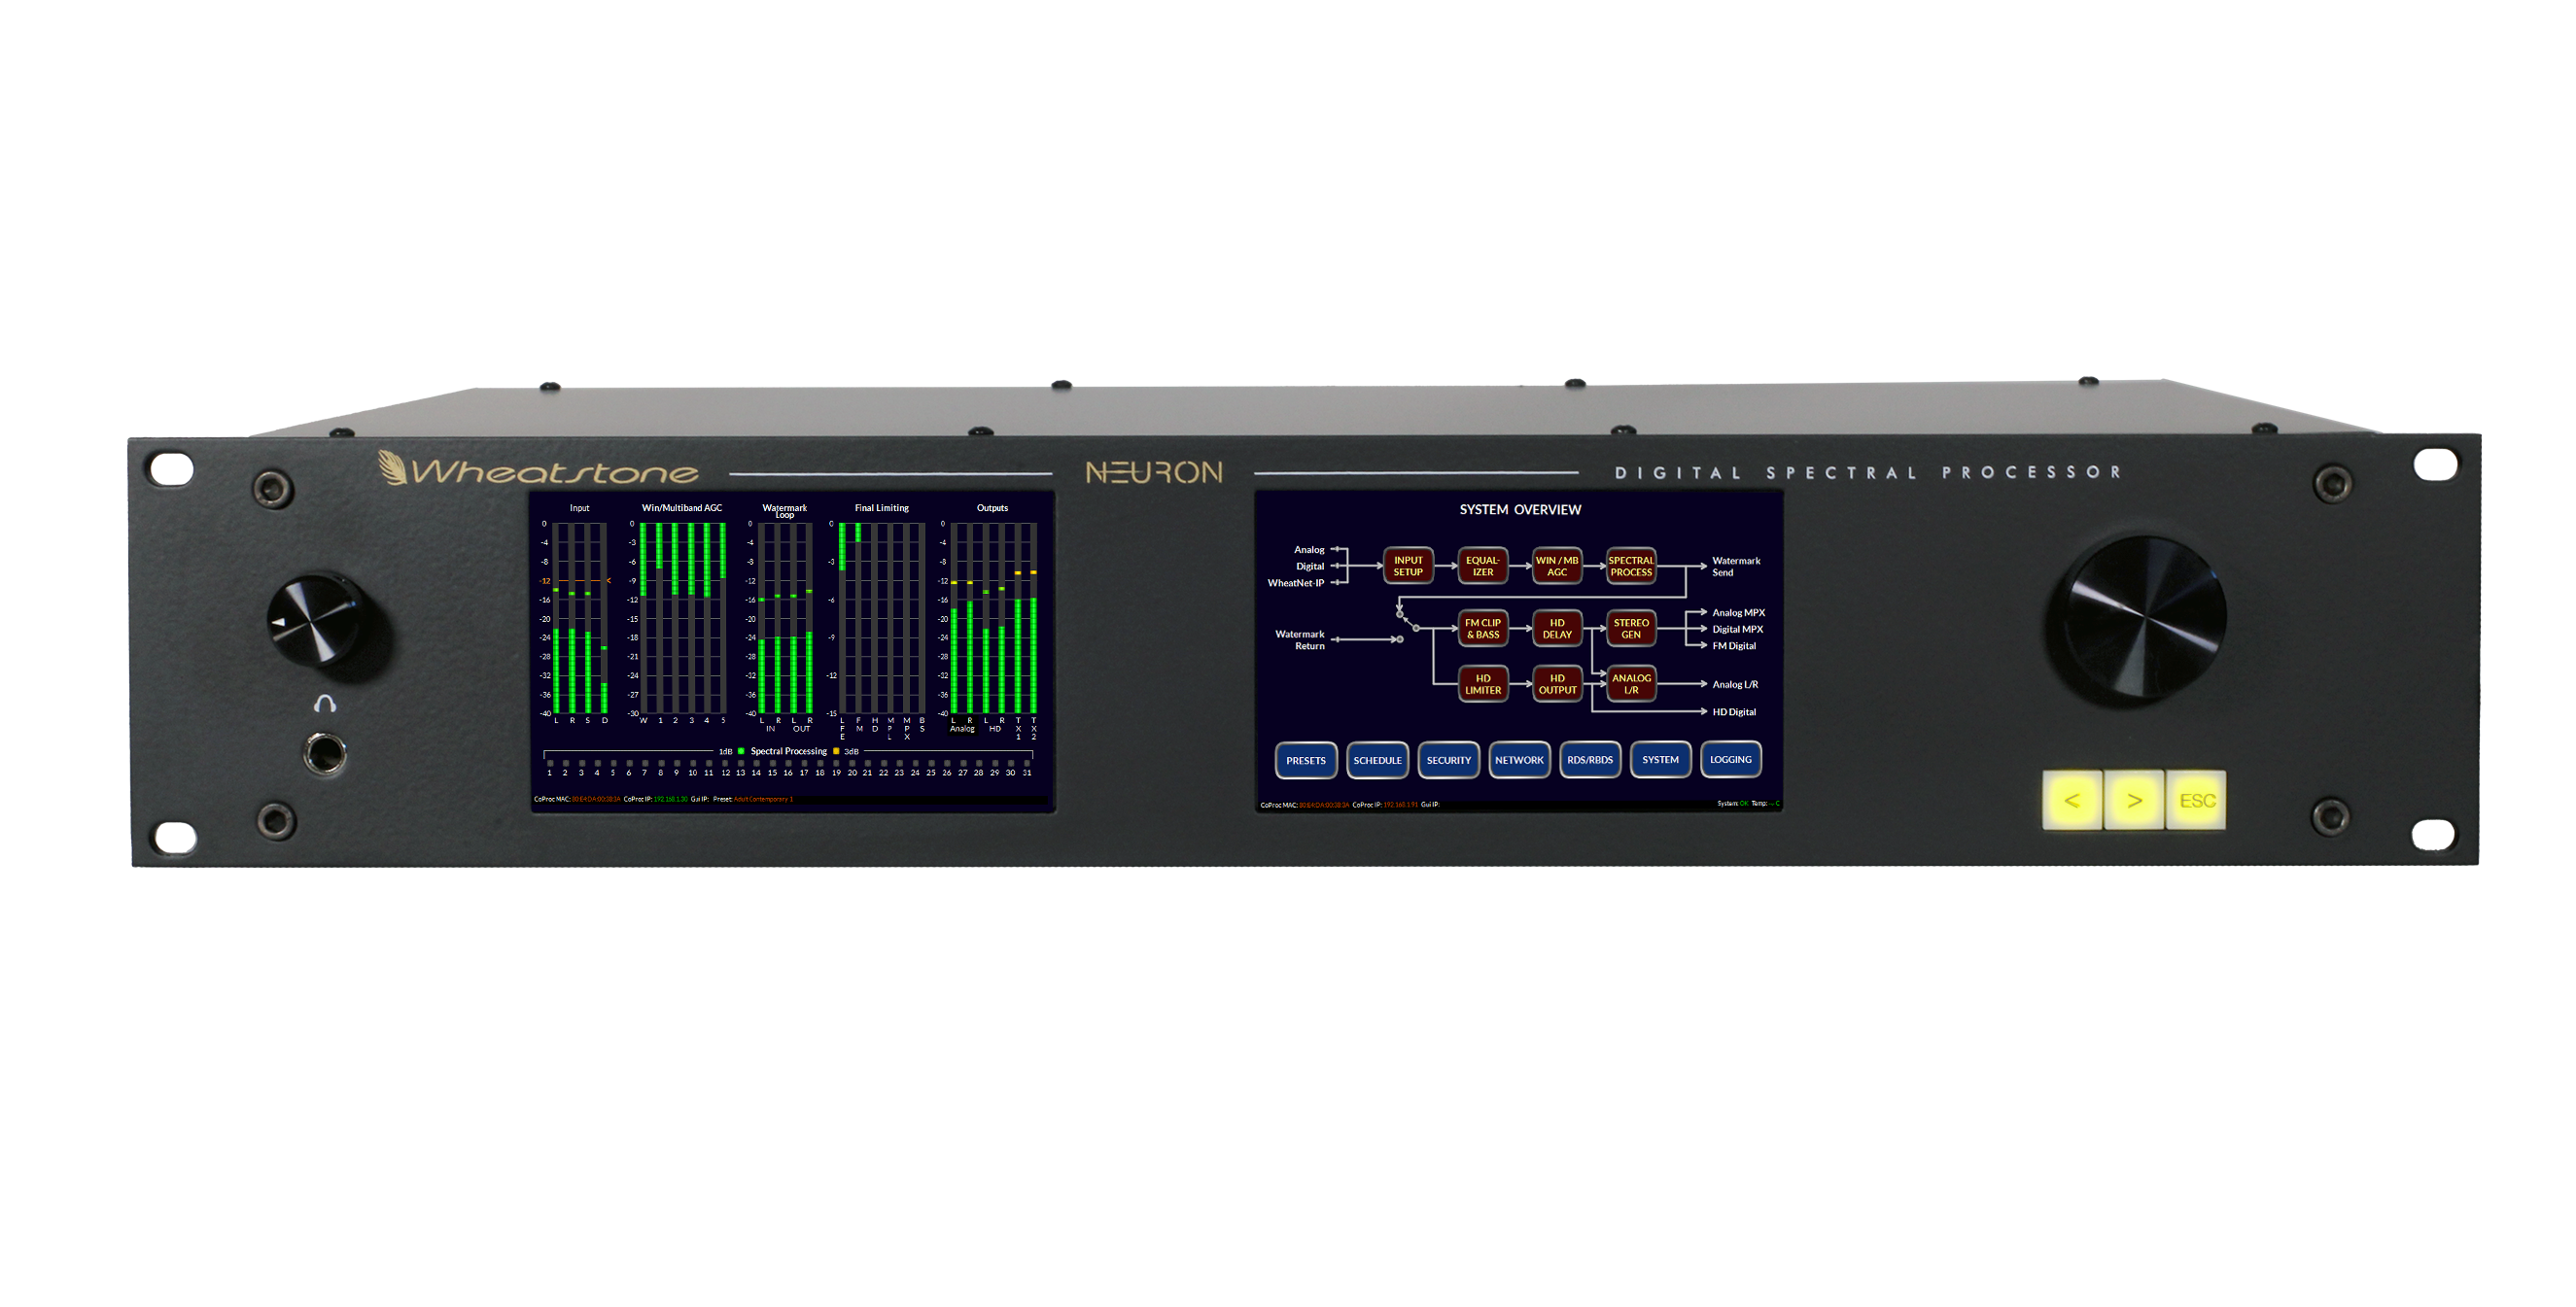Open the HD LIMITER block

(x=1482, y=684)
